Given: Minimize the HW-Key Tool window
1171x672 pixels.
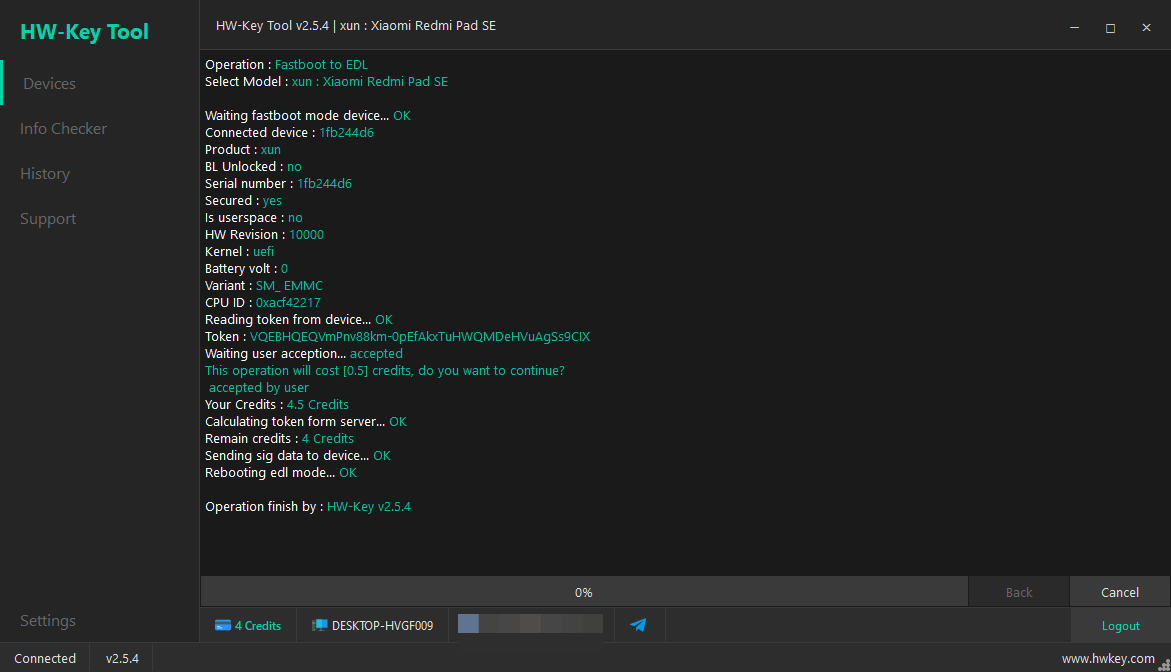Looking at the screenshot, I should pyautogui.click(x=1075, y=28).
